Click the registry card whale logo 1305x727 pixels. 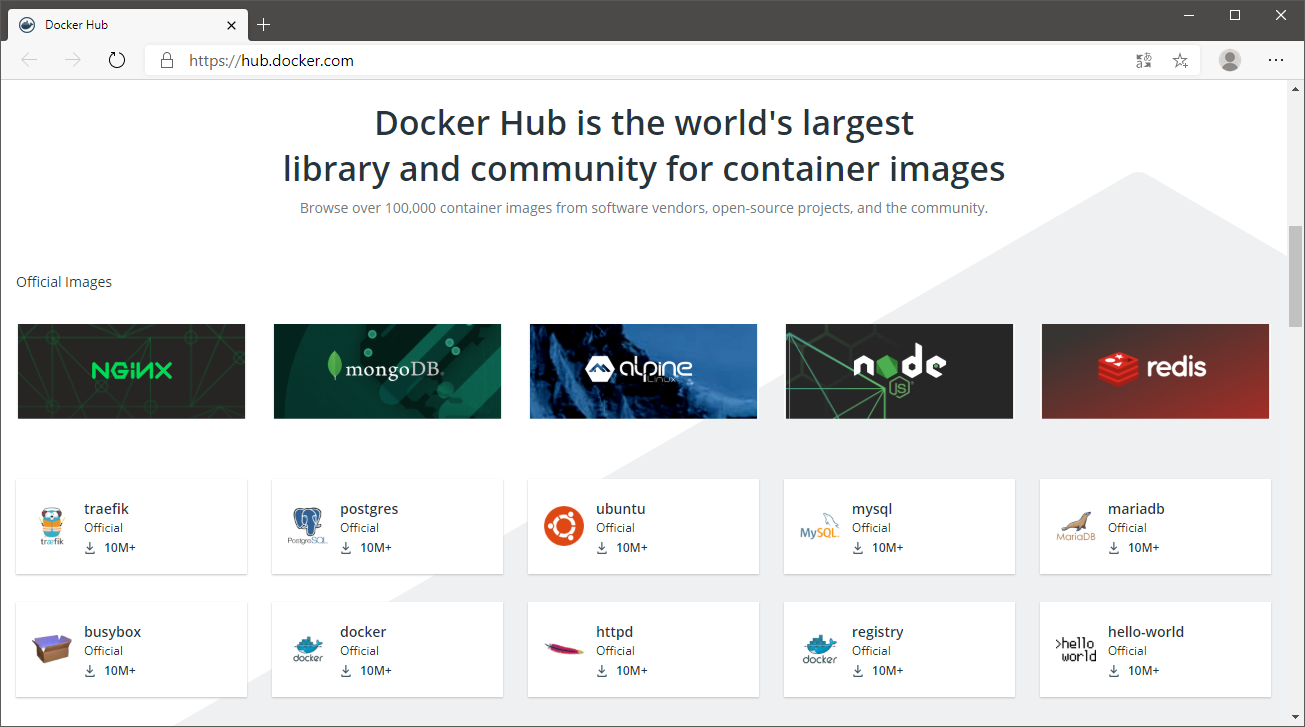(819, 649)
